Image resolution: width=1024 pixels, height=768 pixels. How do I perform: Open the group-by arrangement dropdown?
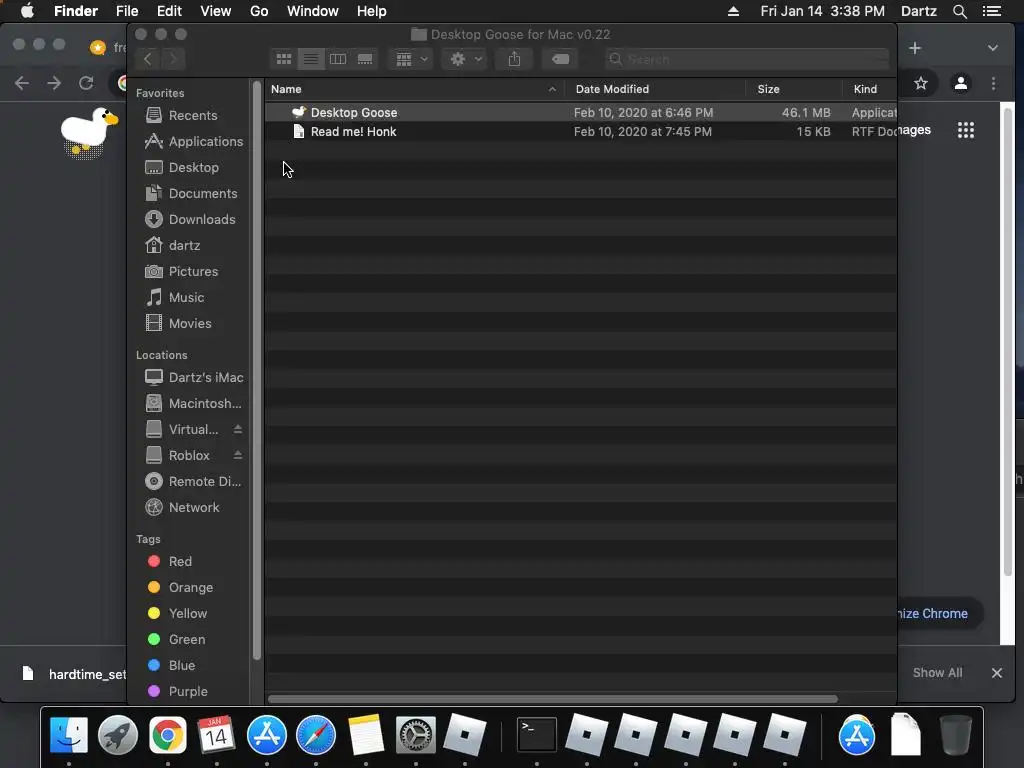[411, 59]
